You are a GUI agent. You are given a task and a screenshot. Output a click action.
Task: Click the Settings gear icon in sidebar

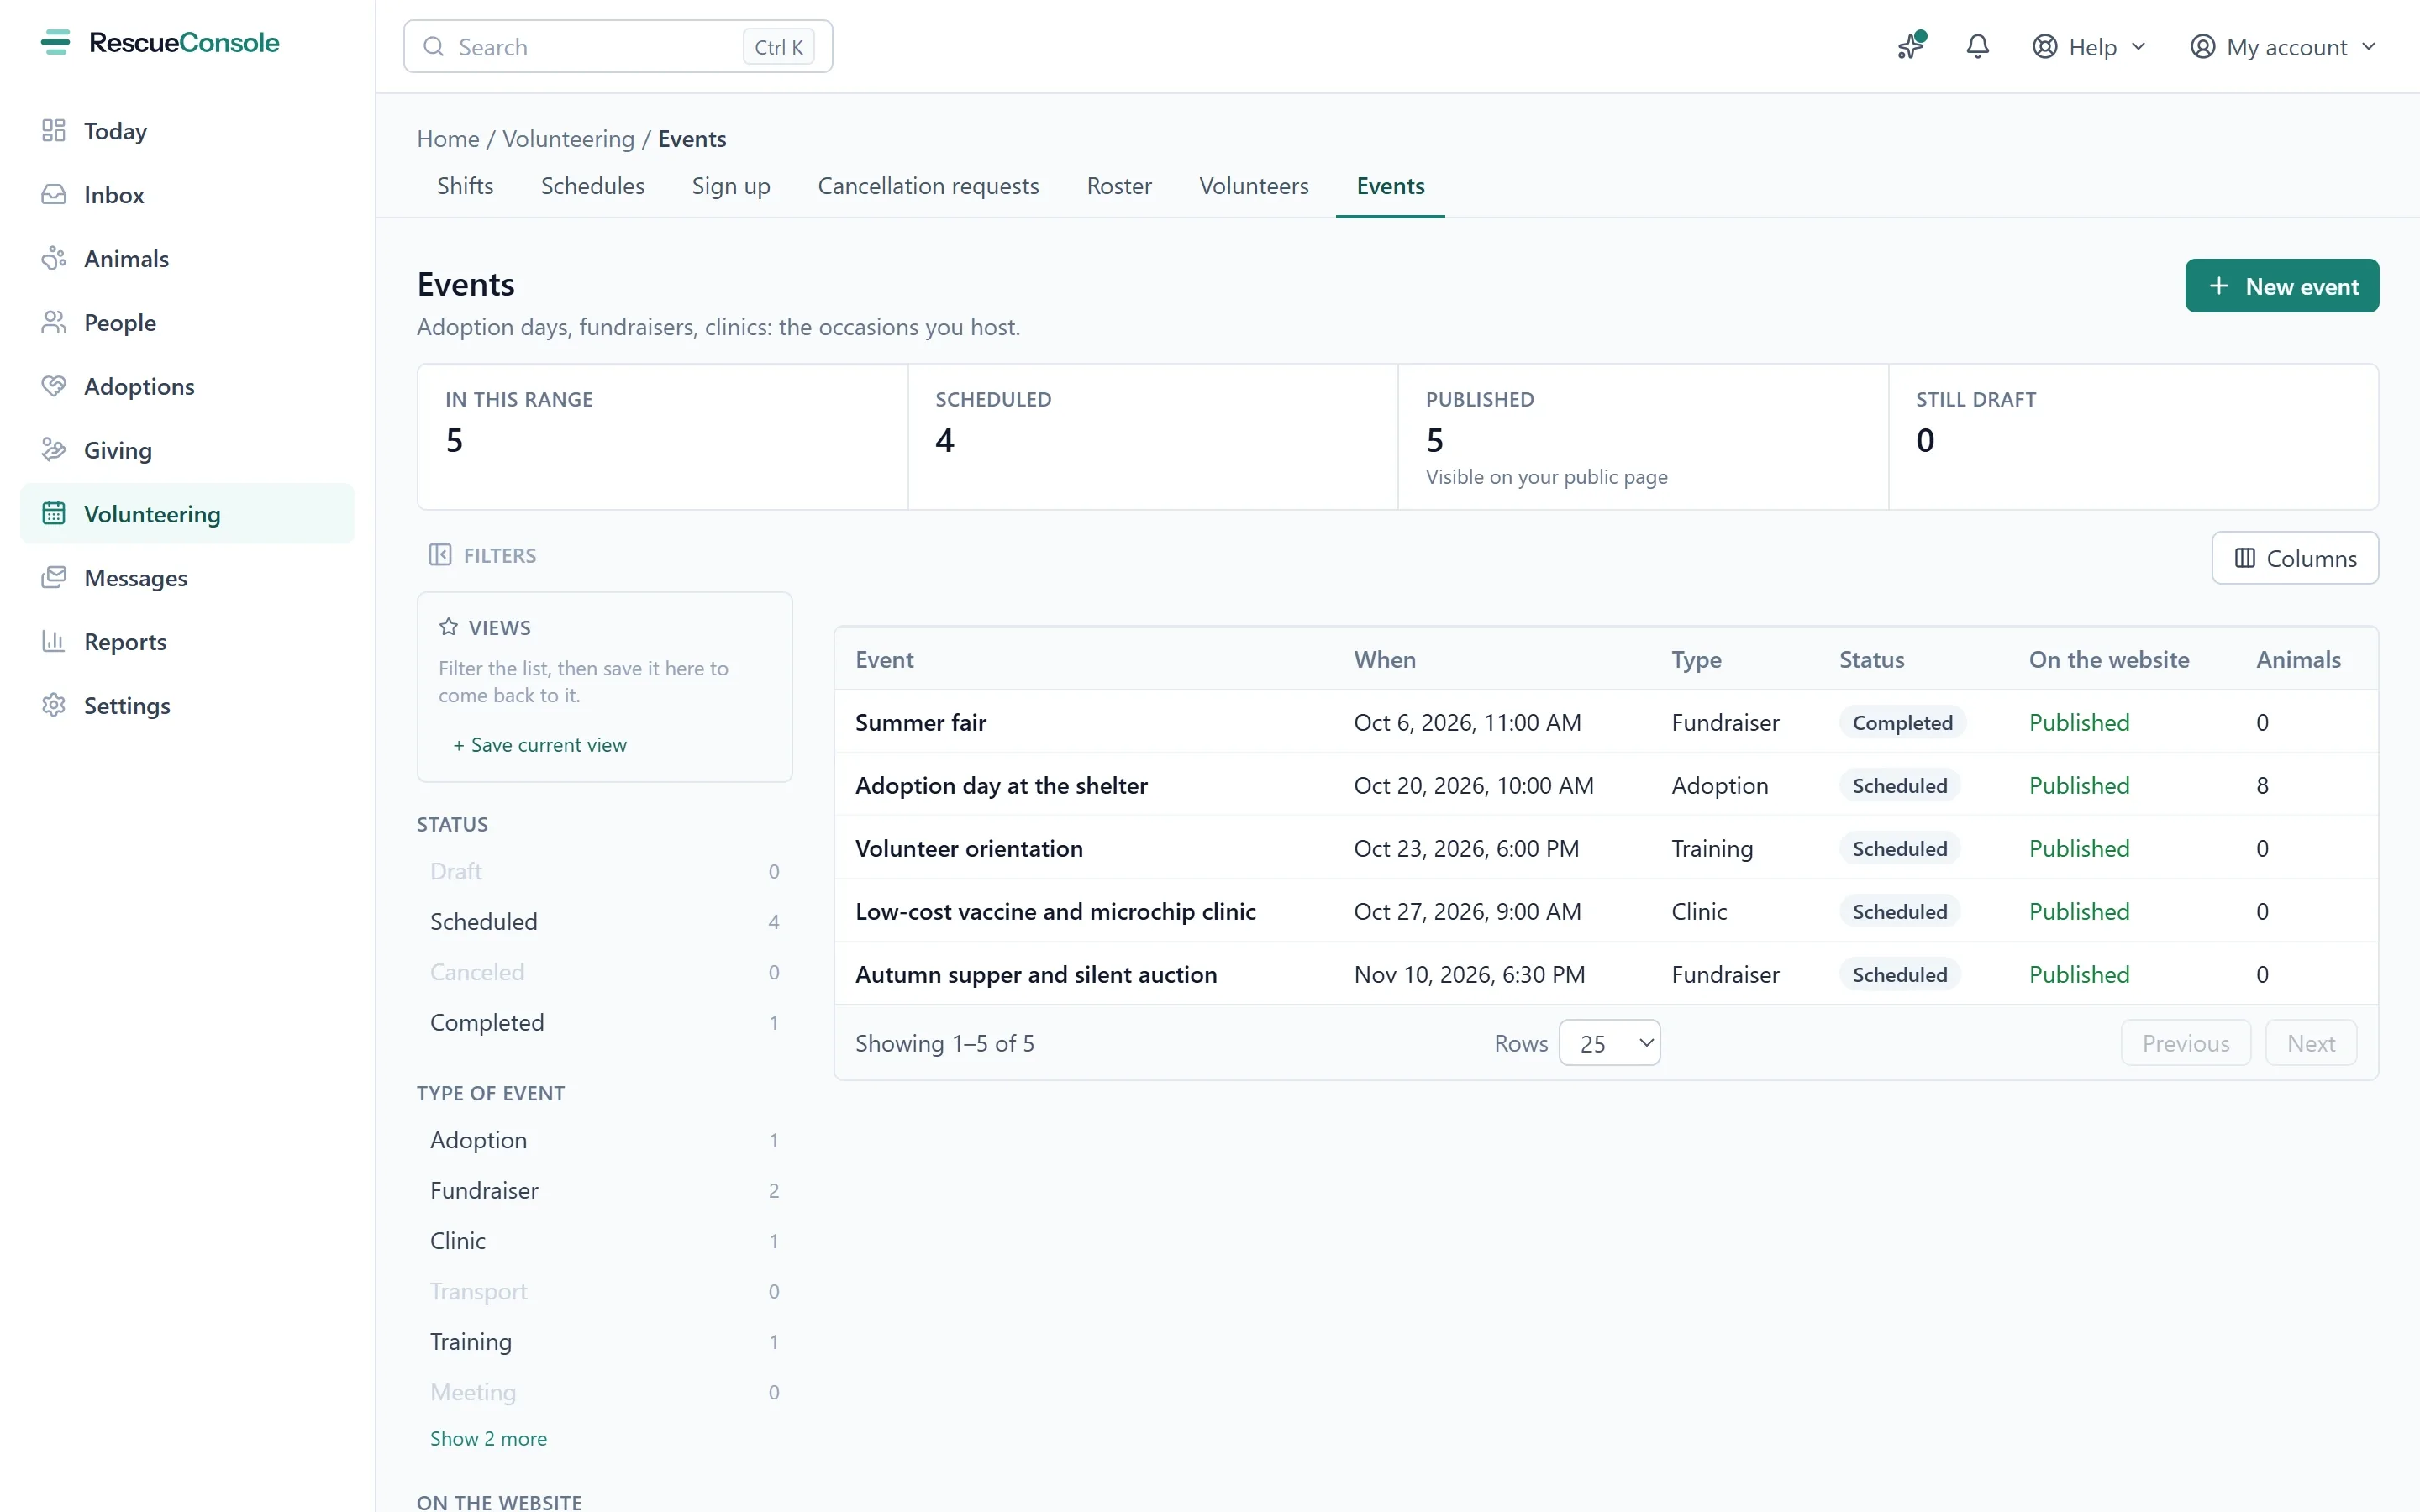coord(54,706)
